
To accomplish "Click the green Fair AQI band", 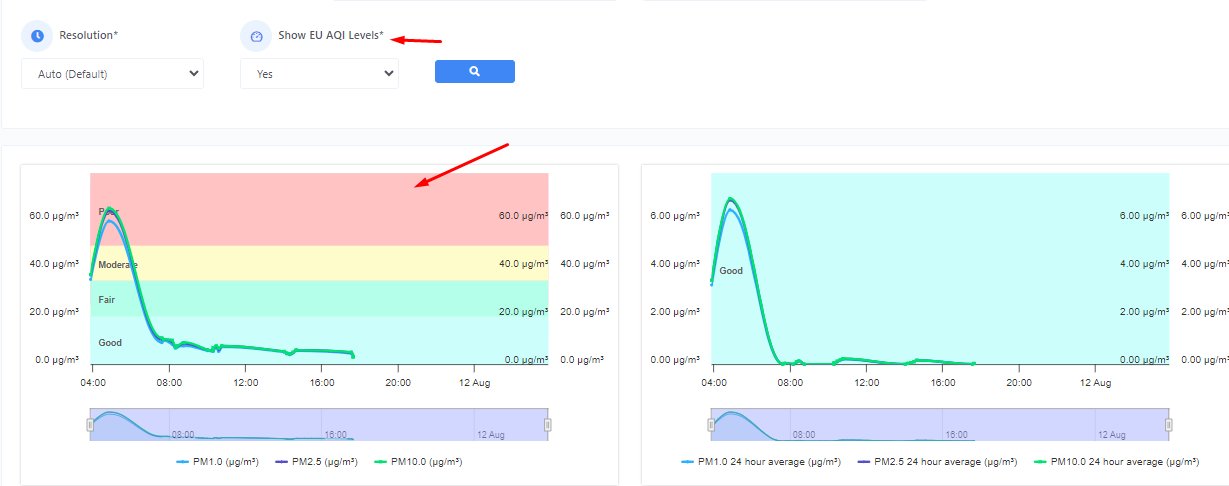I will click(x=320, y=299).
